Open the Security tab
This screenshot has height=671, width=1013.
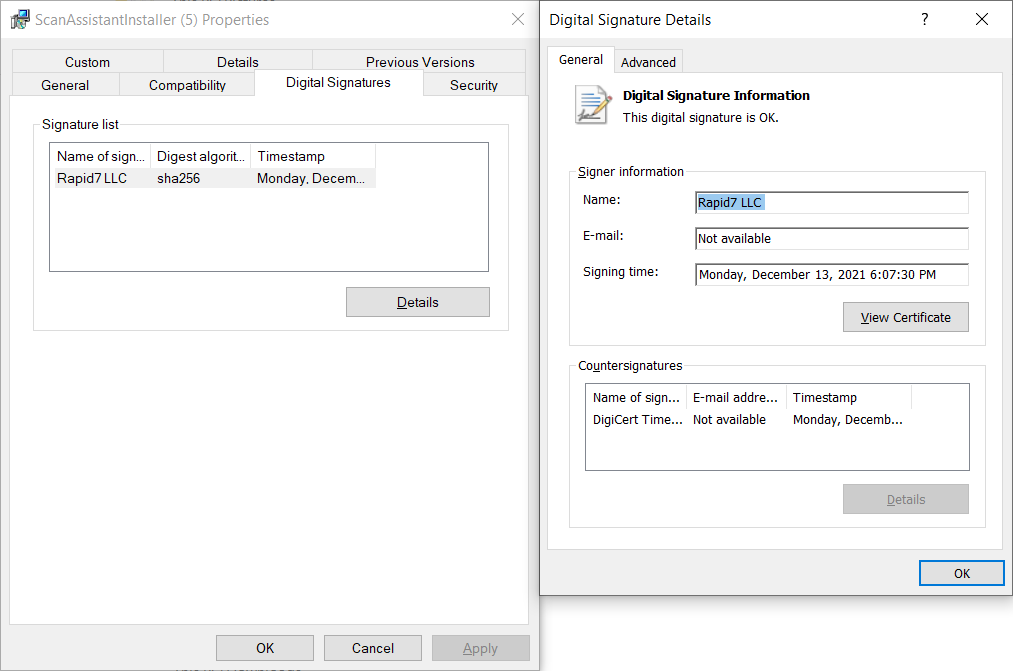[x=474, y=85]
